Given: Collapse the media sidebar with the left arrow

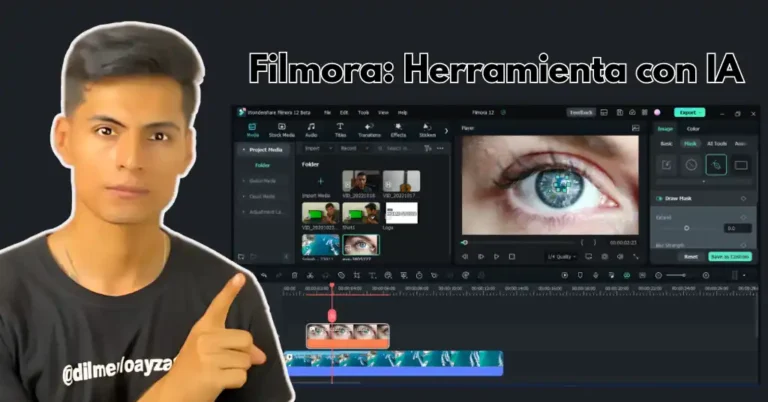Looking at the screenshot, I should click(x=287, y=257).
